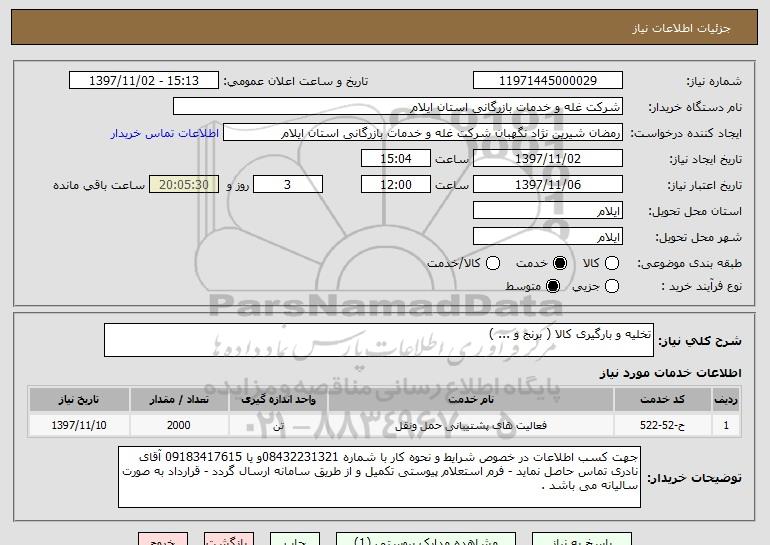
Task: Click the delivery city field ایلام
Action: click(548, 237)
